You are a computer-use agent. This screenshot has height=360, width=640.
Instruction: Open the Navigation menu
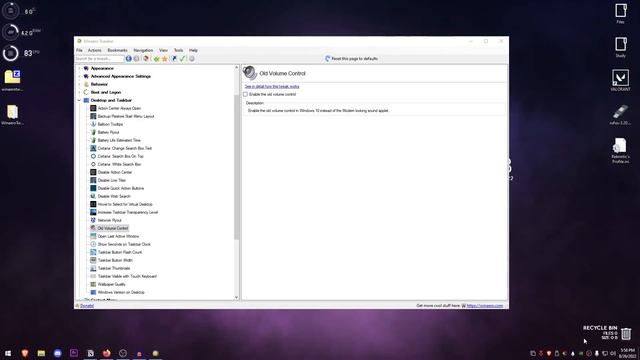coord(143,50)
